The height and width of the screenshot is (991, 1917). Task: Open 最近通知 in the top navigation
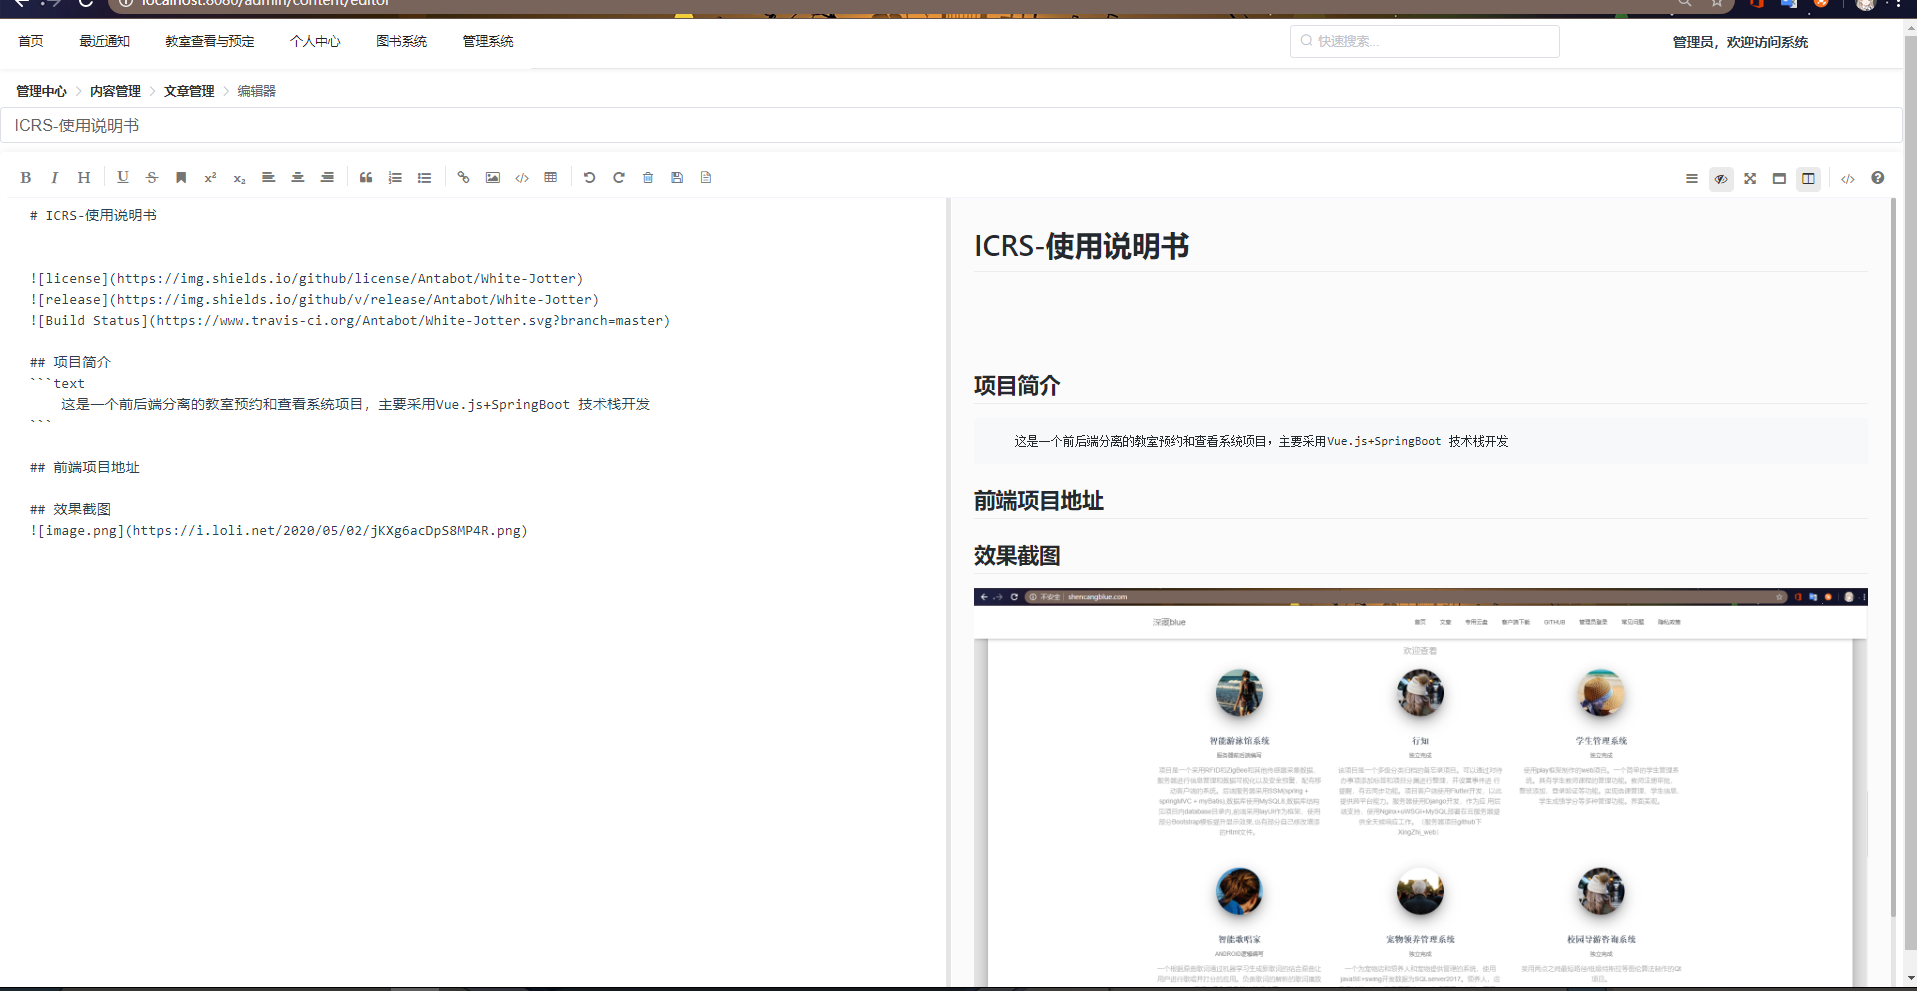click(105, 41)
